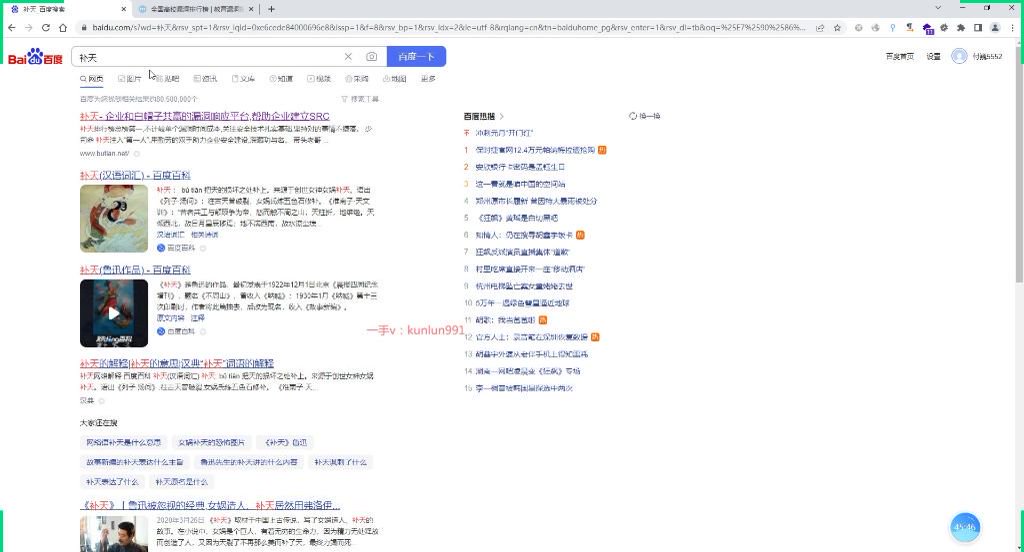This screenshot has width=1024, height=552.
Task: Click related search 补天原名是什么
Action: click(182, 482)
